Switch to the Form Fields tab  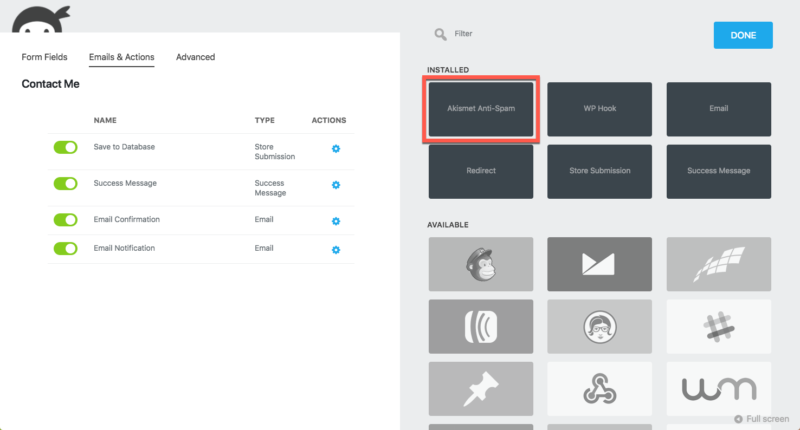[x=45, y=57]
